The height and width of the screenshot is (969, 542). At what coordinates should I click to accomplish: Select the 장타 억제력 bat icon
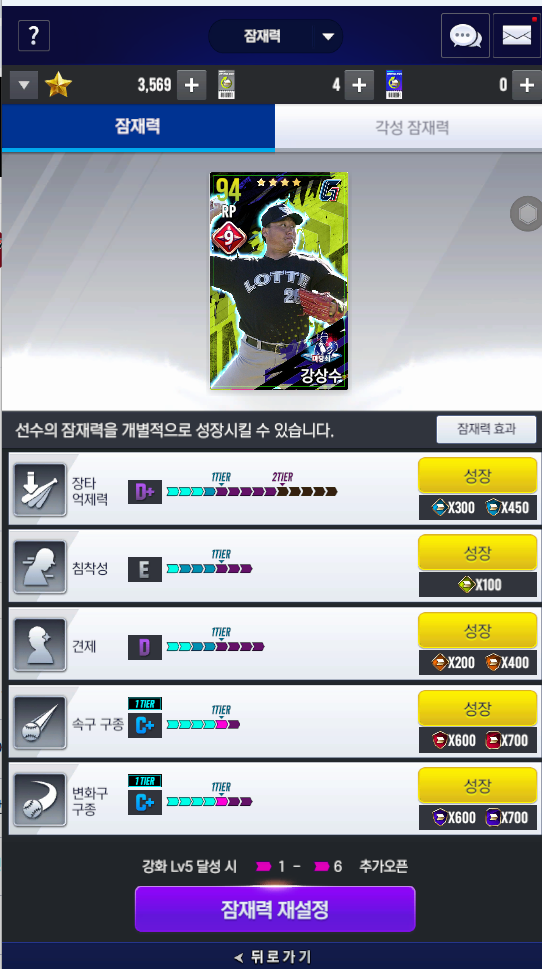pos(40,489)
